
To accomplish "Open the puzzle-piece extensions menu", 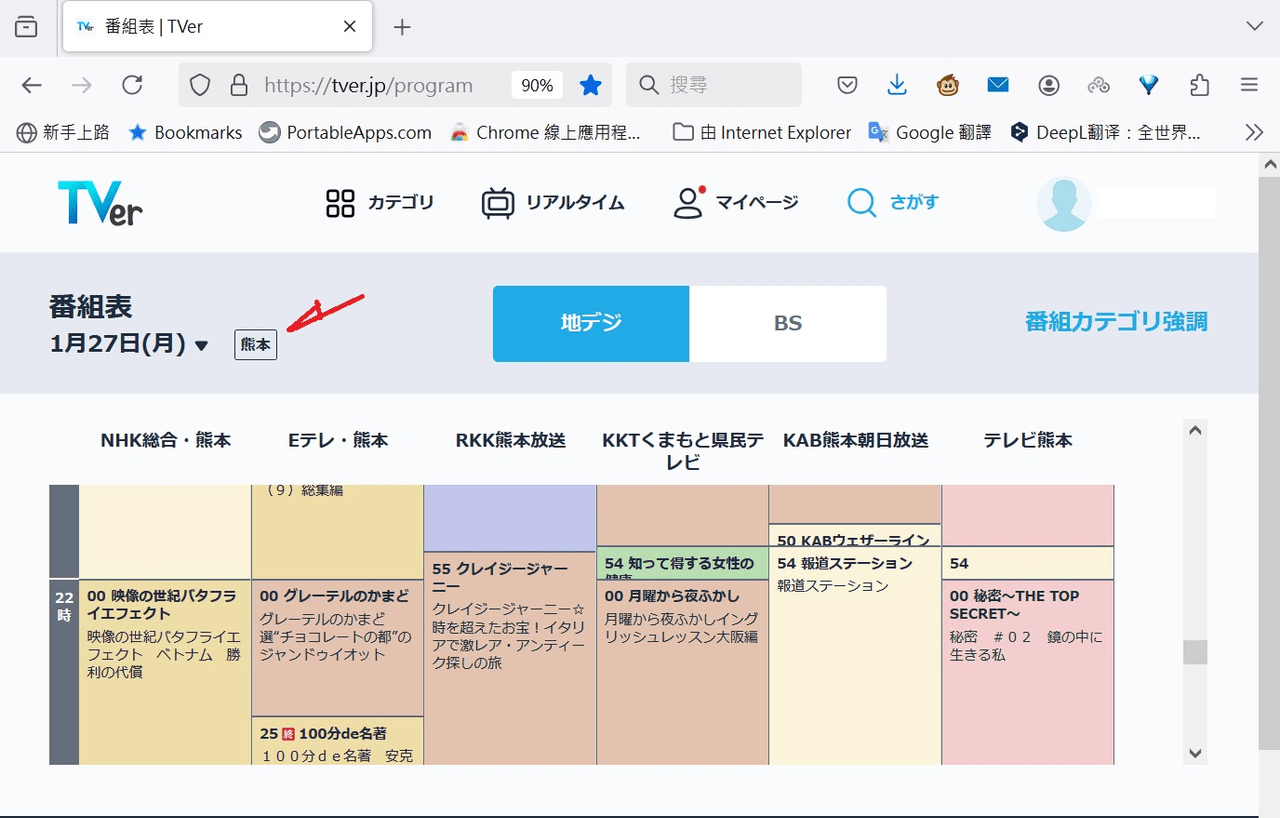I will point(1199,85).
